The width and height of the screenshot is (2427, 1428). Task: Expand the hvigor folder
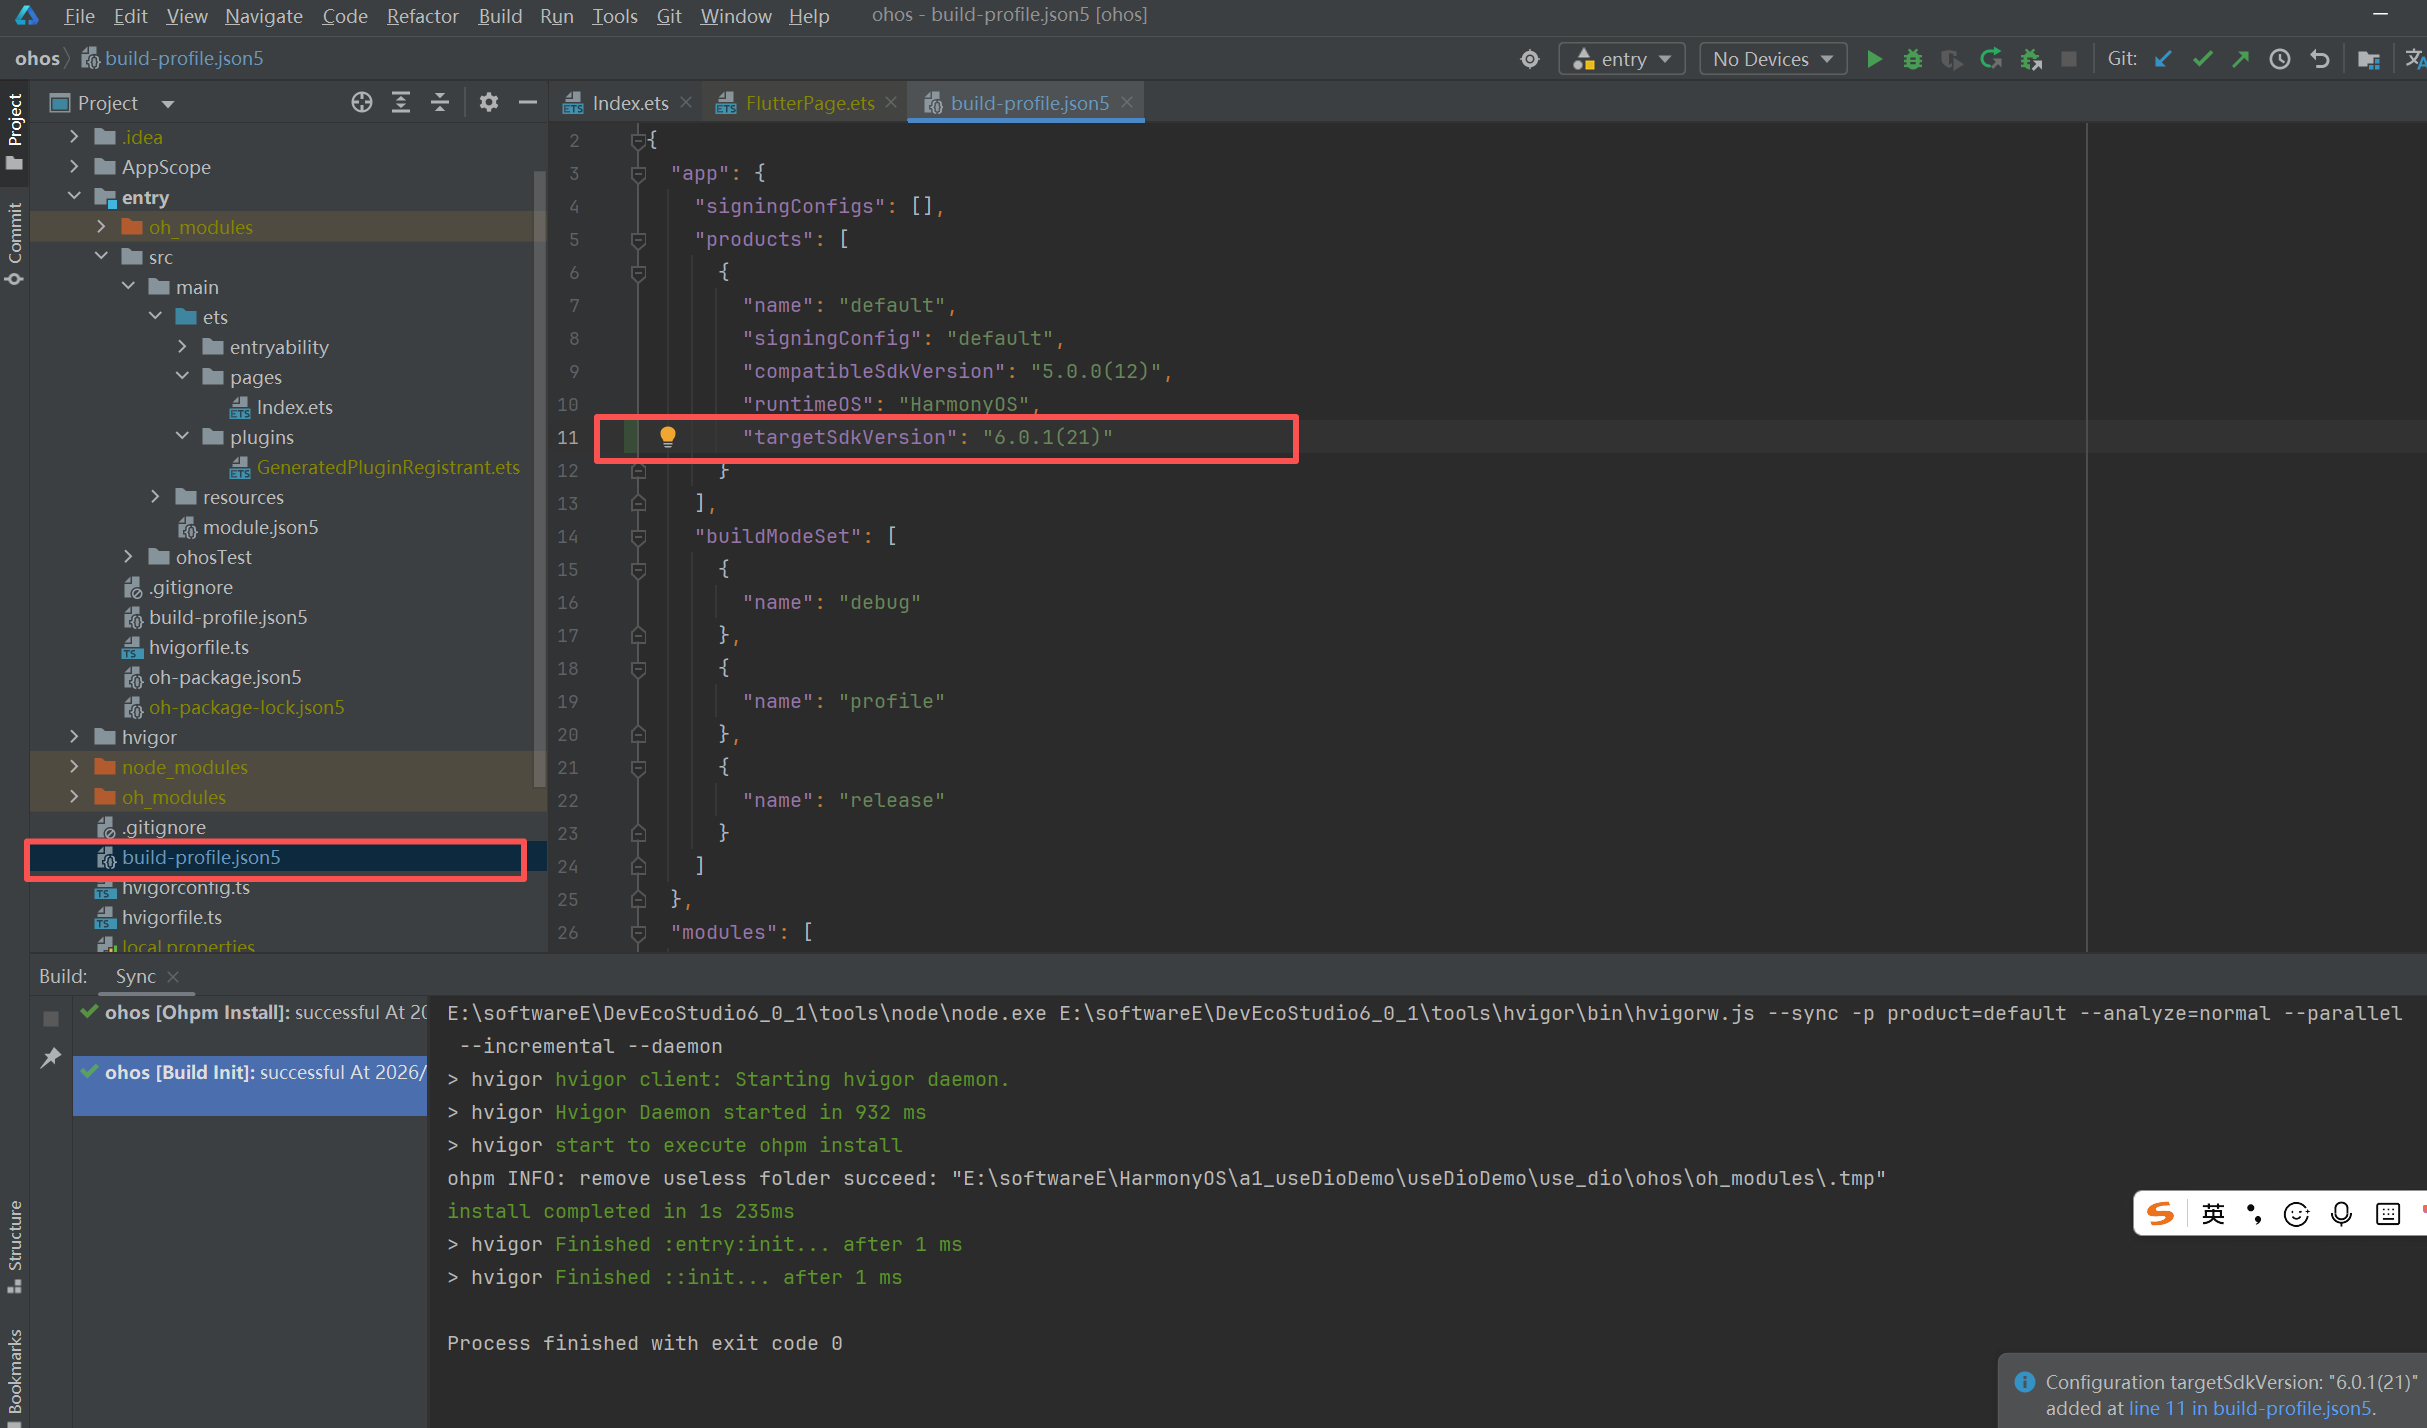point(74,737)
